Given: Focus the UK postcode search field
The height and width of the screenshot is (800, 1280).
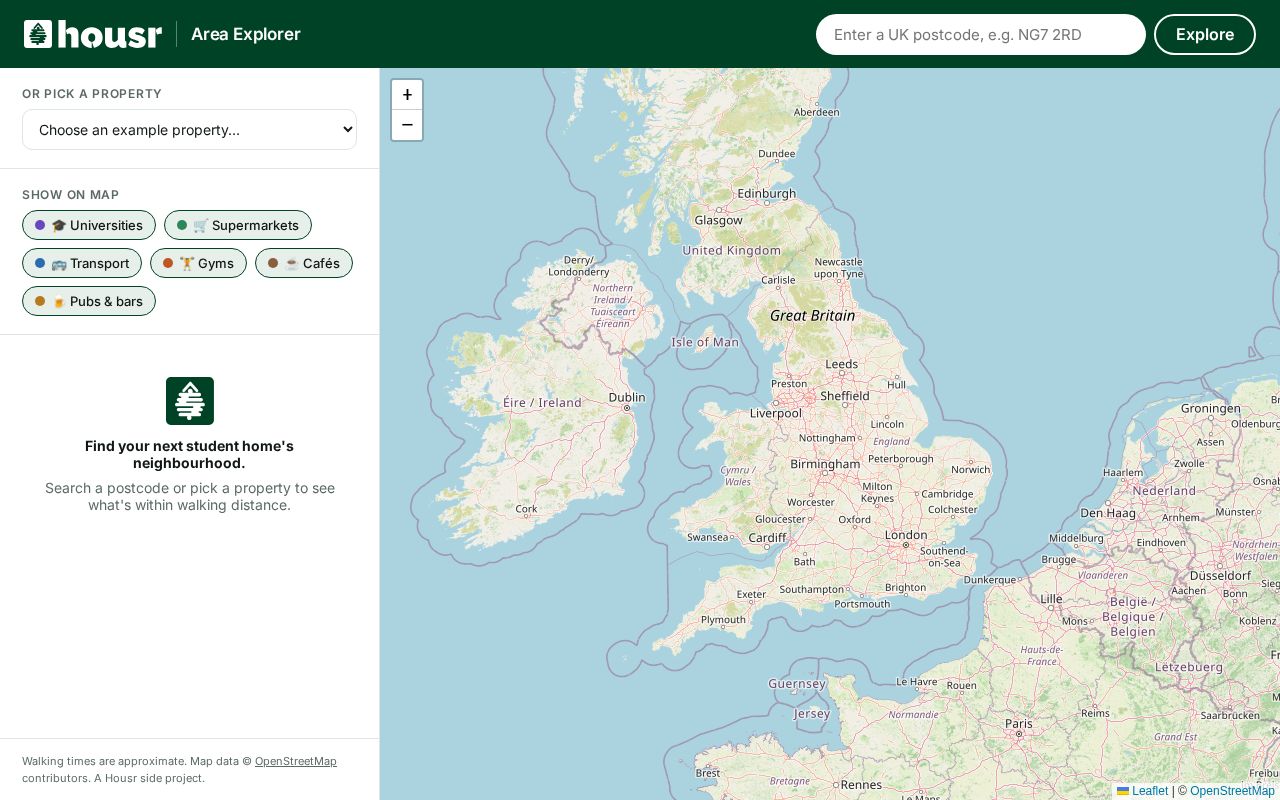Looking at the screenshot, I should click(981, 34).
